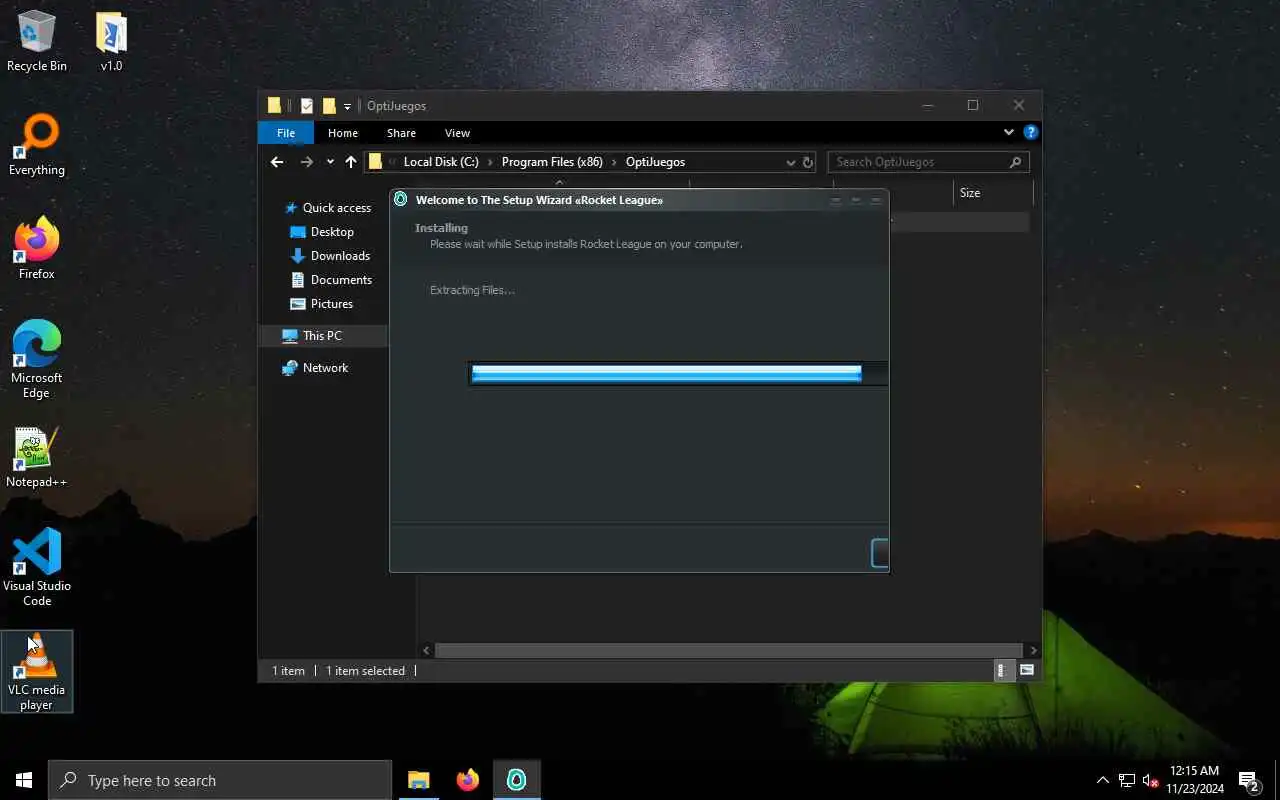Open File Explorer from the taskbar
Viewport: 1280px width, 800px height.
(x=418, y=780)
